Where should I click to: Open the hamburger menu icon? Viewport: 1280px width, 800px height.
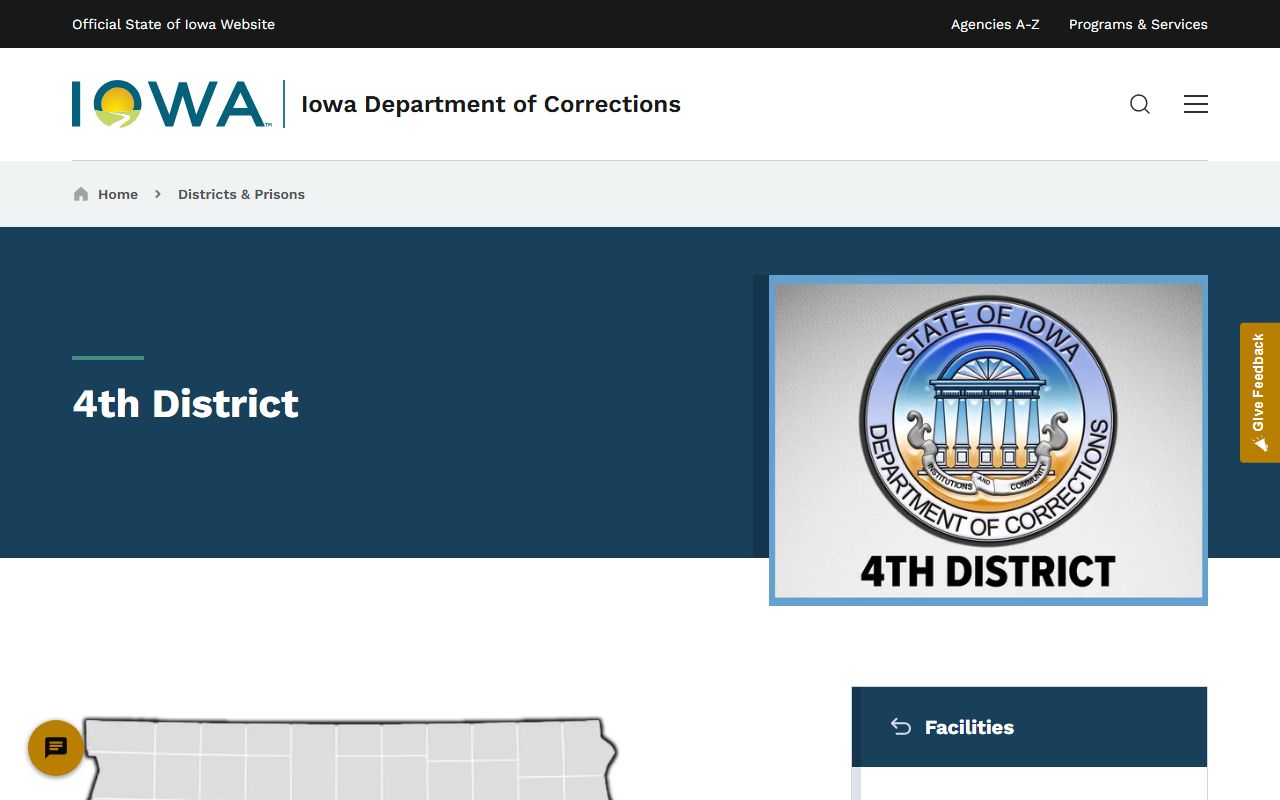tap(1196, 104)
